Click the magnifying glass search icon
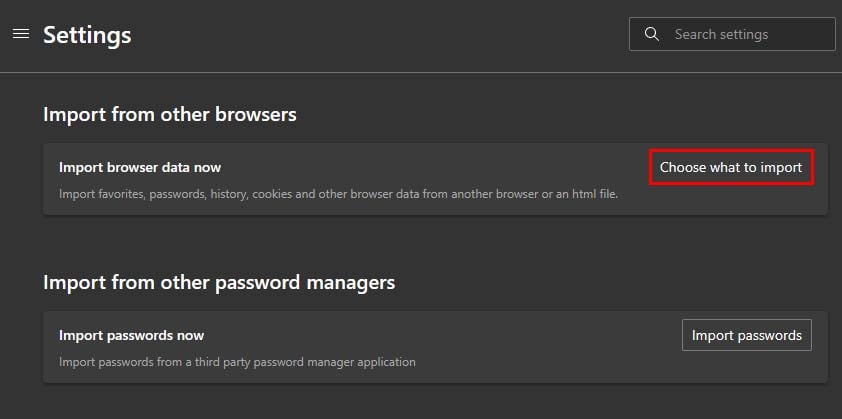The image size is (842, 419). coord(652,34)
